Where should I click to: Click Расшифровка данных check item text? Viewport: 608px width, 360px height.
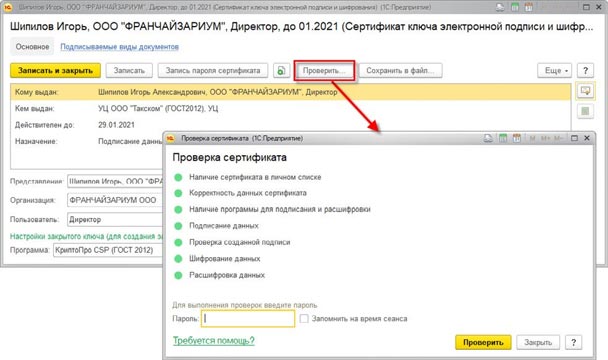coord(227,275)
